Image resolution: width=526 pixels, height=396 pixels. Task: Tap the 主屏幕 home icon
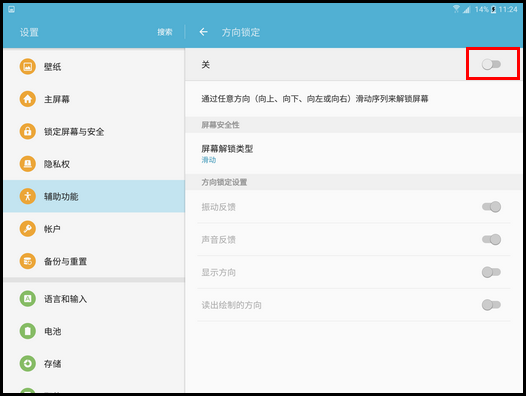coord(28,99)
